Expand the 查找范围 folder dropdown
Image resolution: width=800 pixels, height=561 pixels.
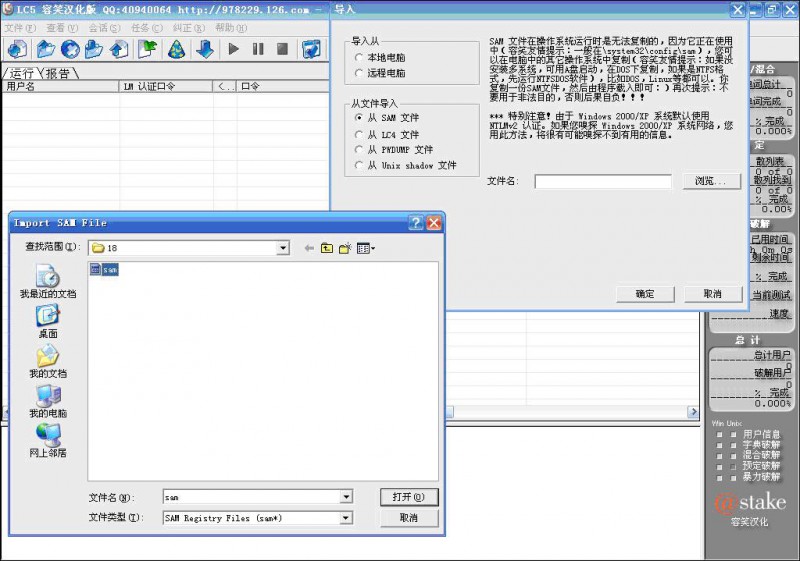(283, 248)
